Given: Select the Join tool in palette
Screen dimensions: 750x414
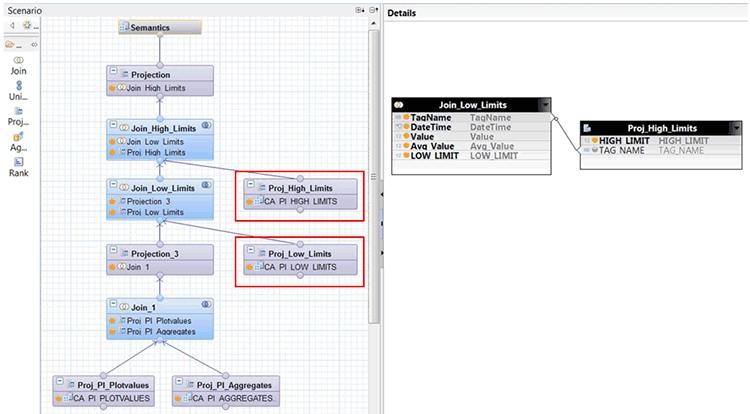Looking at the screenshot, I should pyautogui.click(x=19, y=66).
